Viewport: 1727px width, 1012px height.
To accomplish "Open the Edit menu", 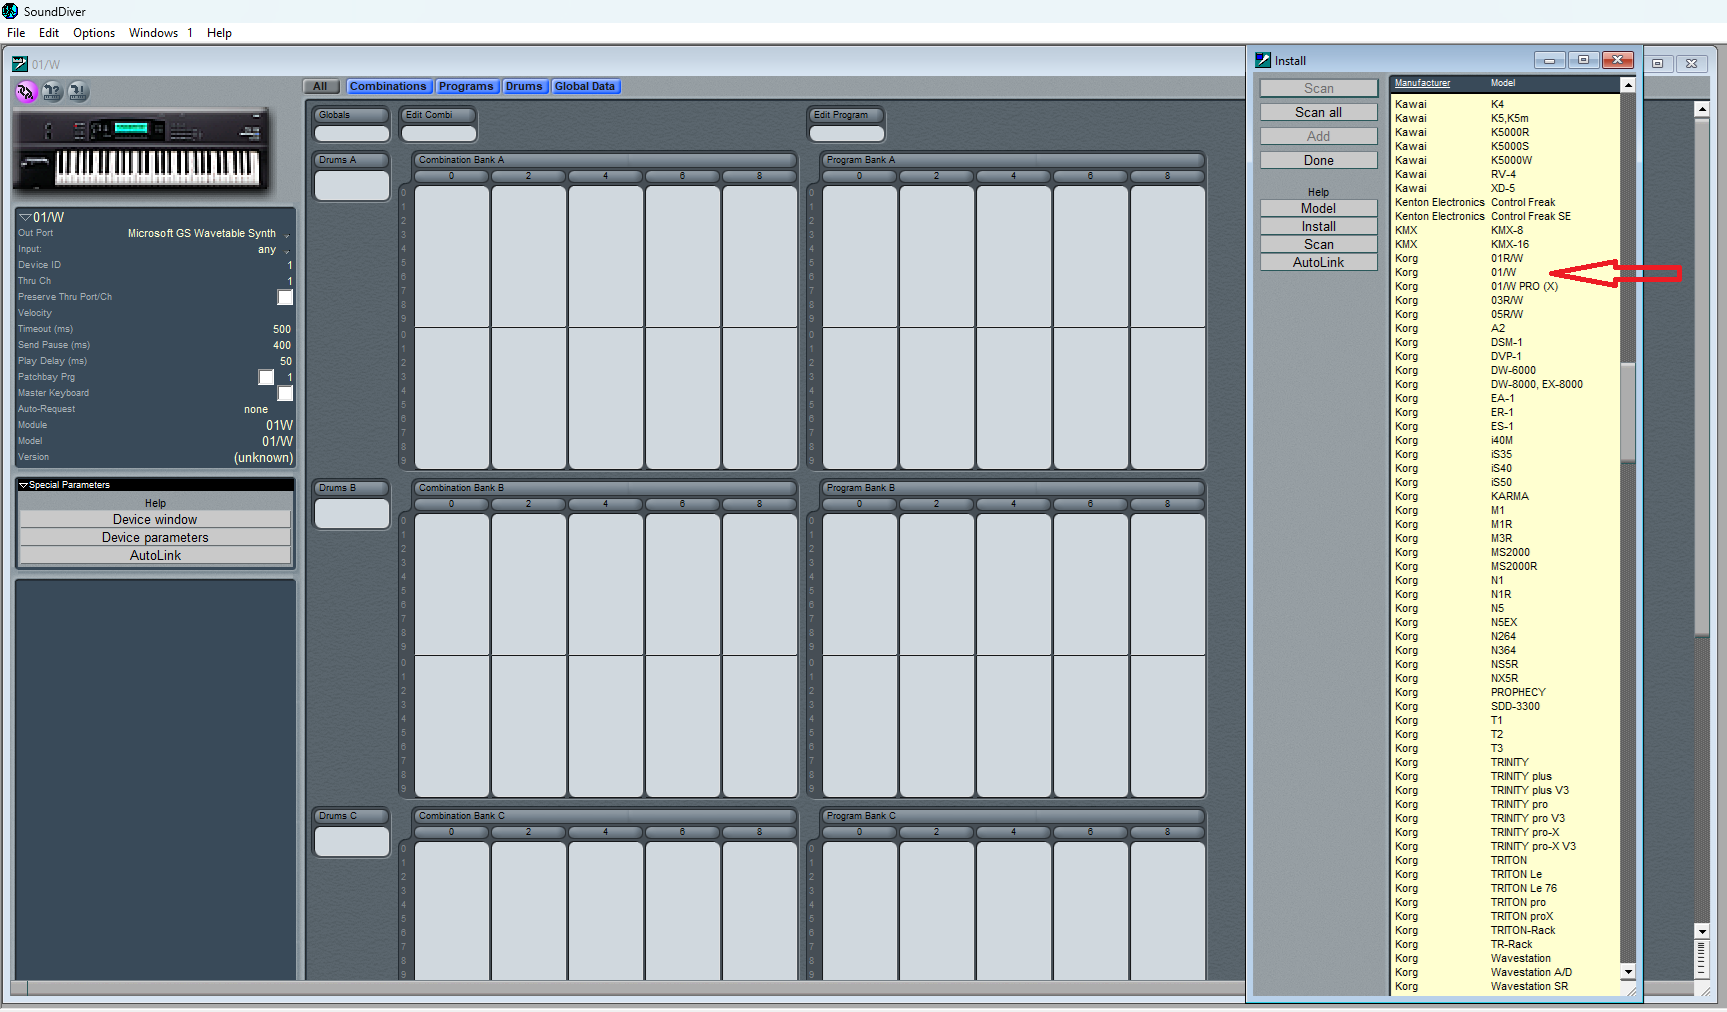I will pos(49,33).
